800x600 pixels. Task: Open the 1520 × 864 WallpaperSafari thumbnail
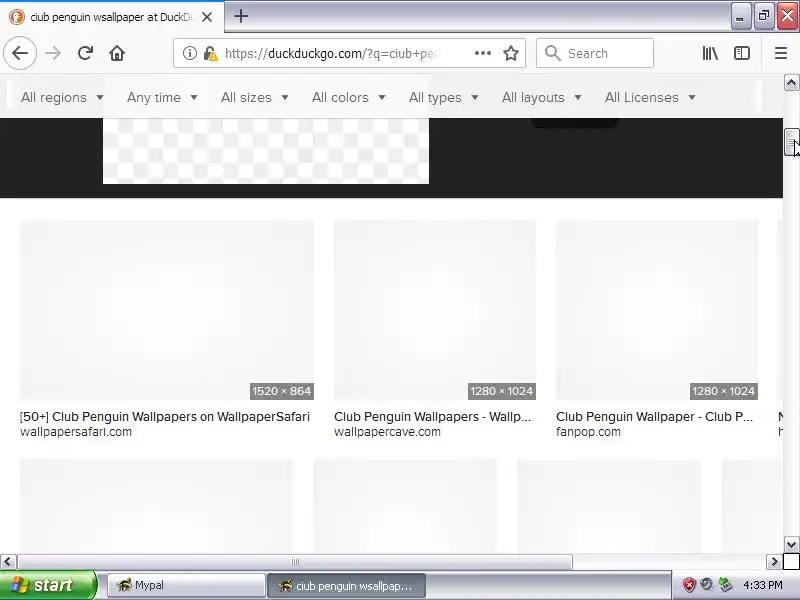167,310
